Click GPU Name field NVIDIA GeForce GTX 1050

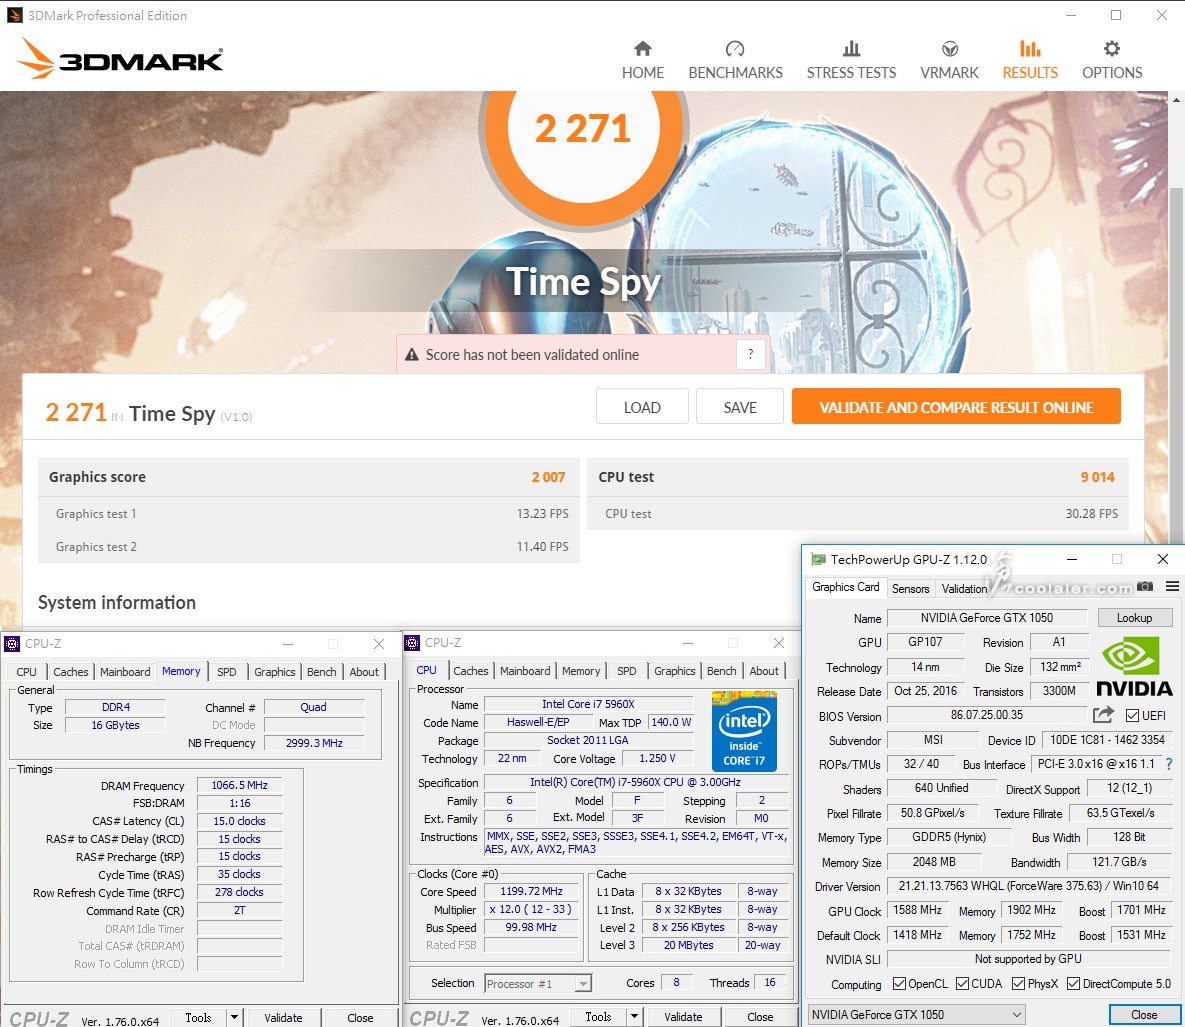pos(986,618)
